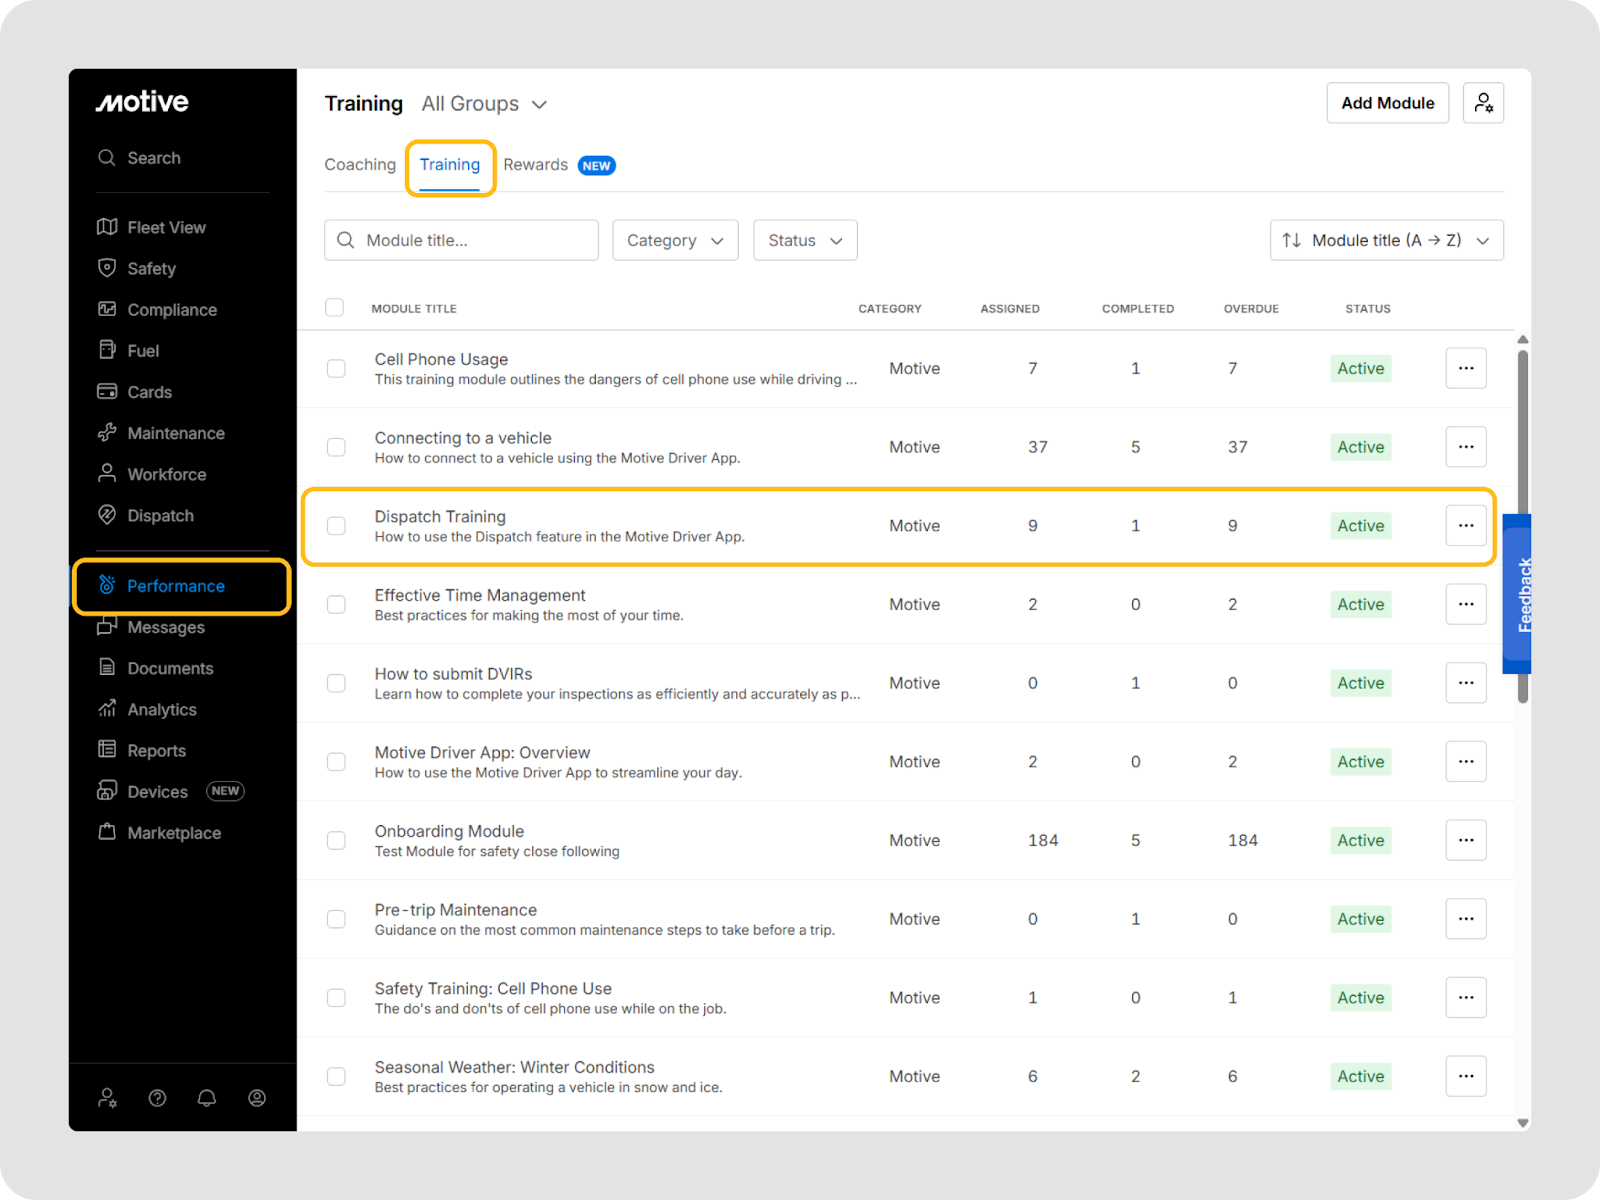Switch to the Coaching tab
The image size is (1600, 1200).
click(x=360, y=165)
